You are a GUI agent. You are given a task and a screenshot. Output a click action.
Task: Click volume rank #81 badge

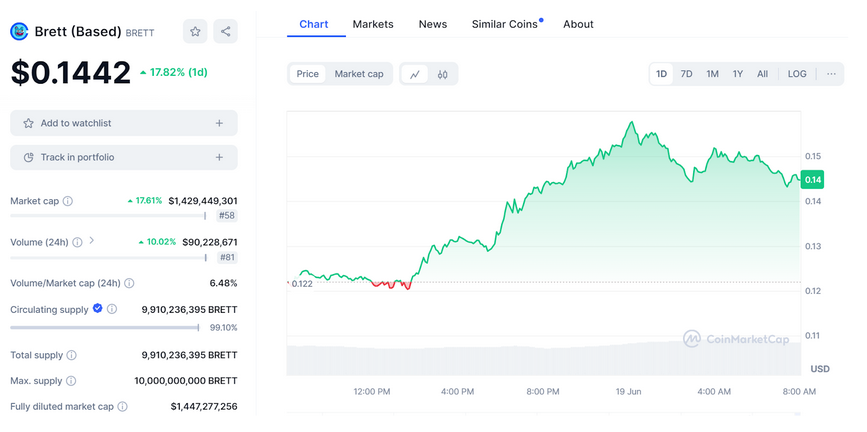point(227,257)
